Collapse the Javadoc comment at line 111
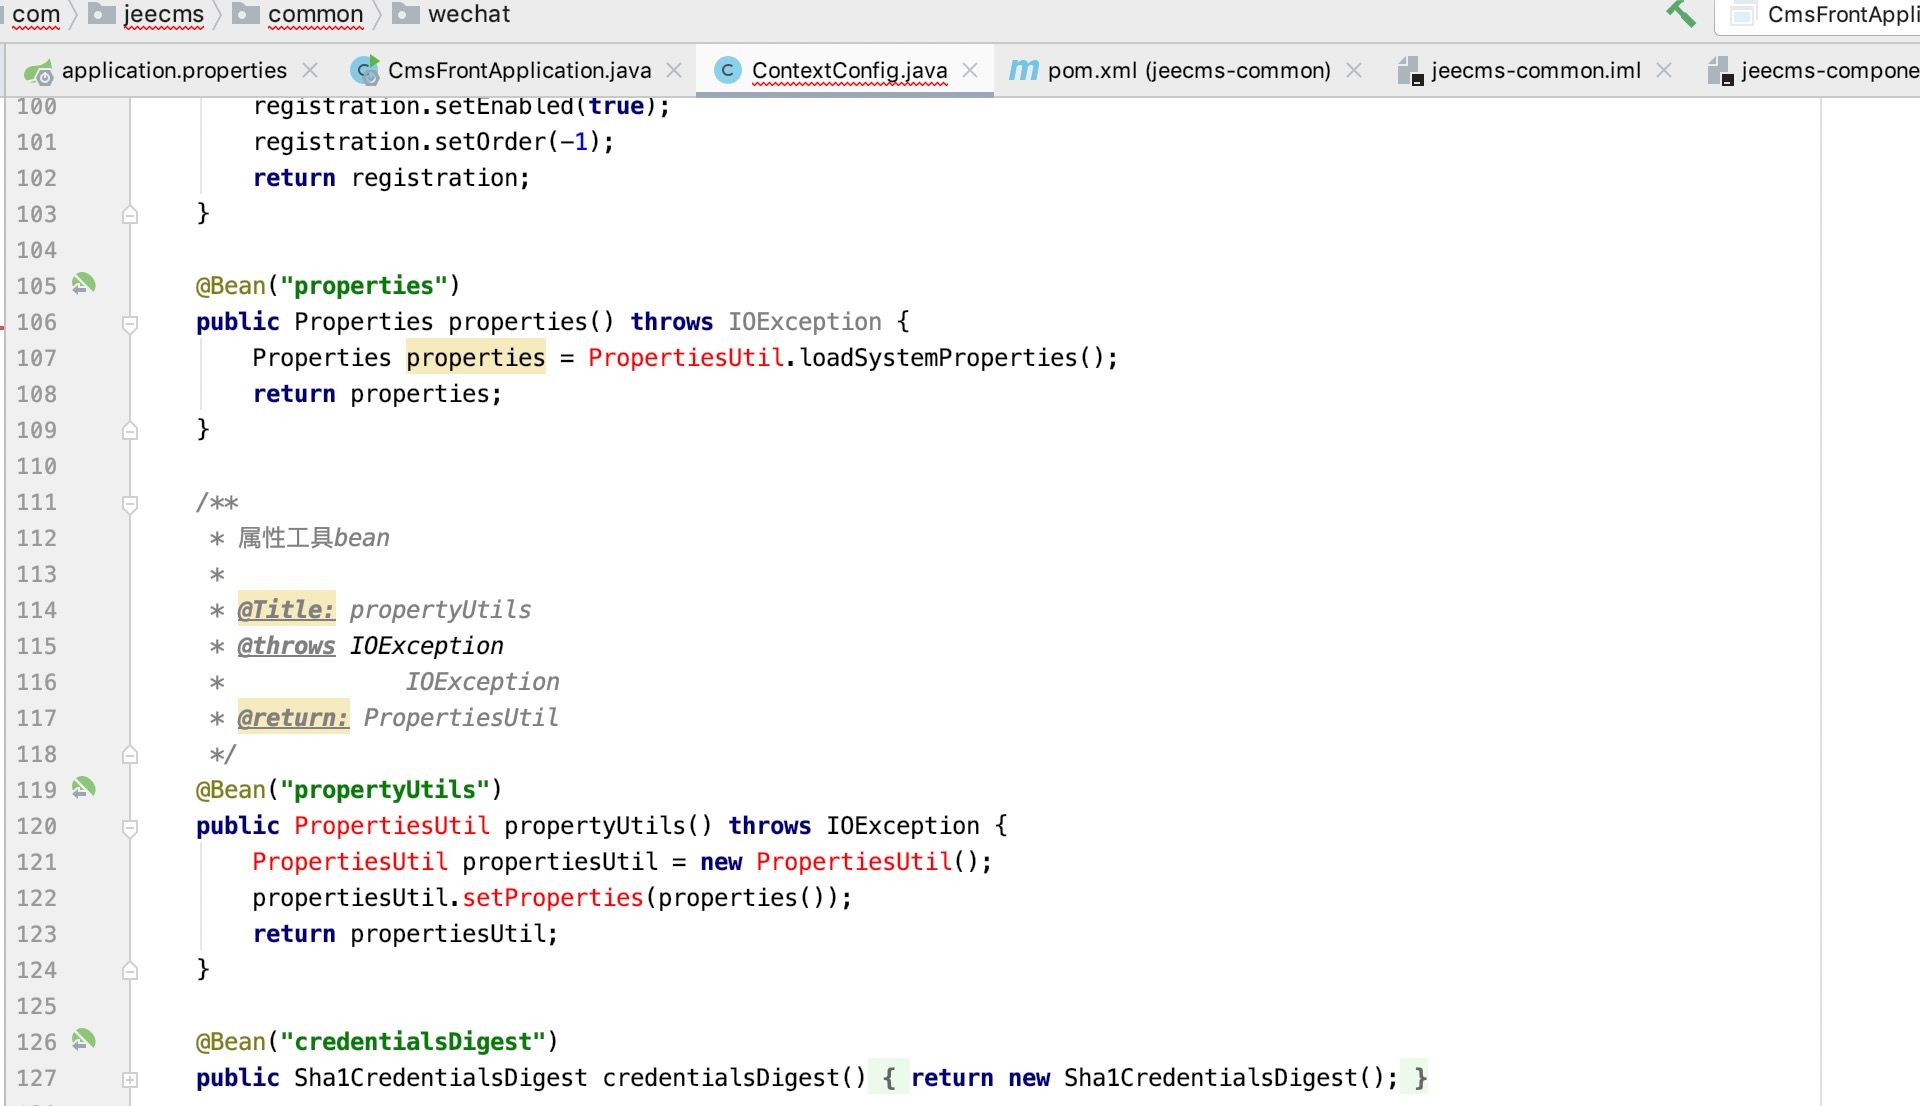Viewport: 1920px width, 1106px height. (130, 503)
